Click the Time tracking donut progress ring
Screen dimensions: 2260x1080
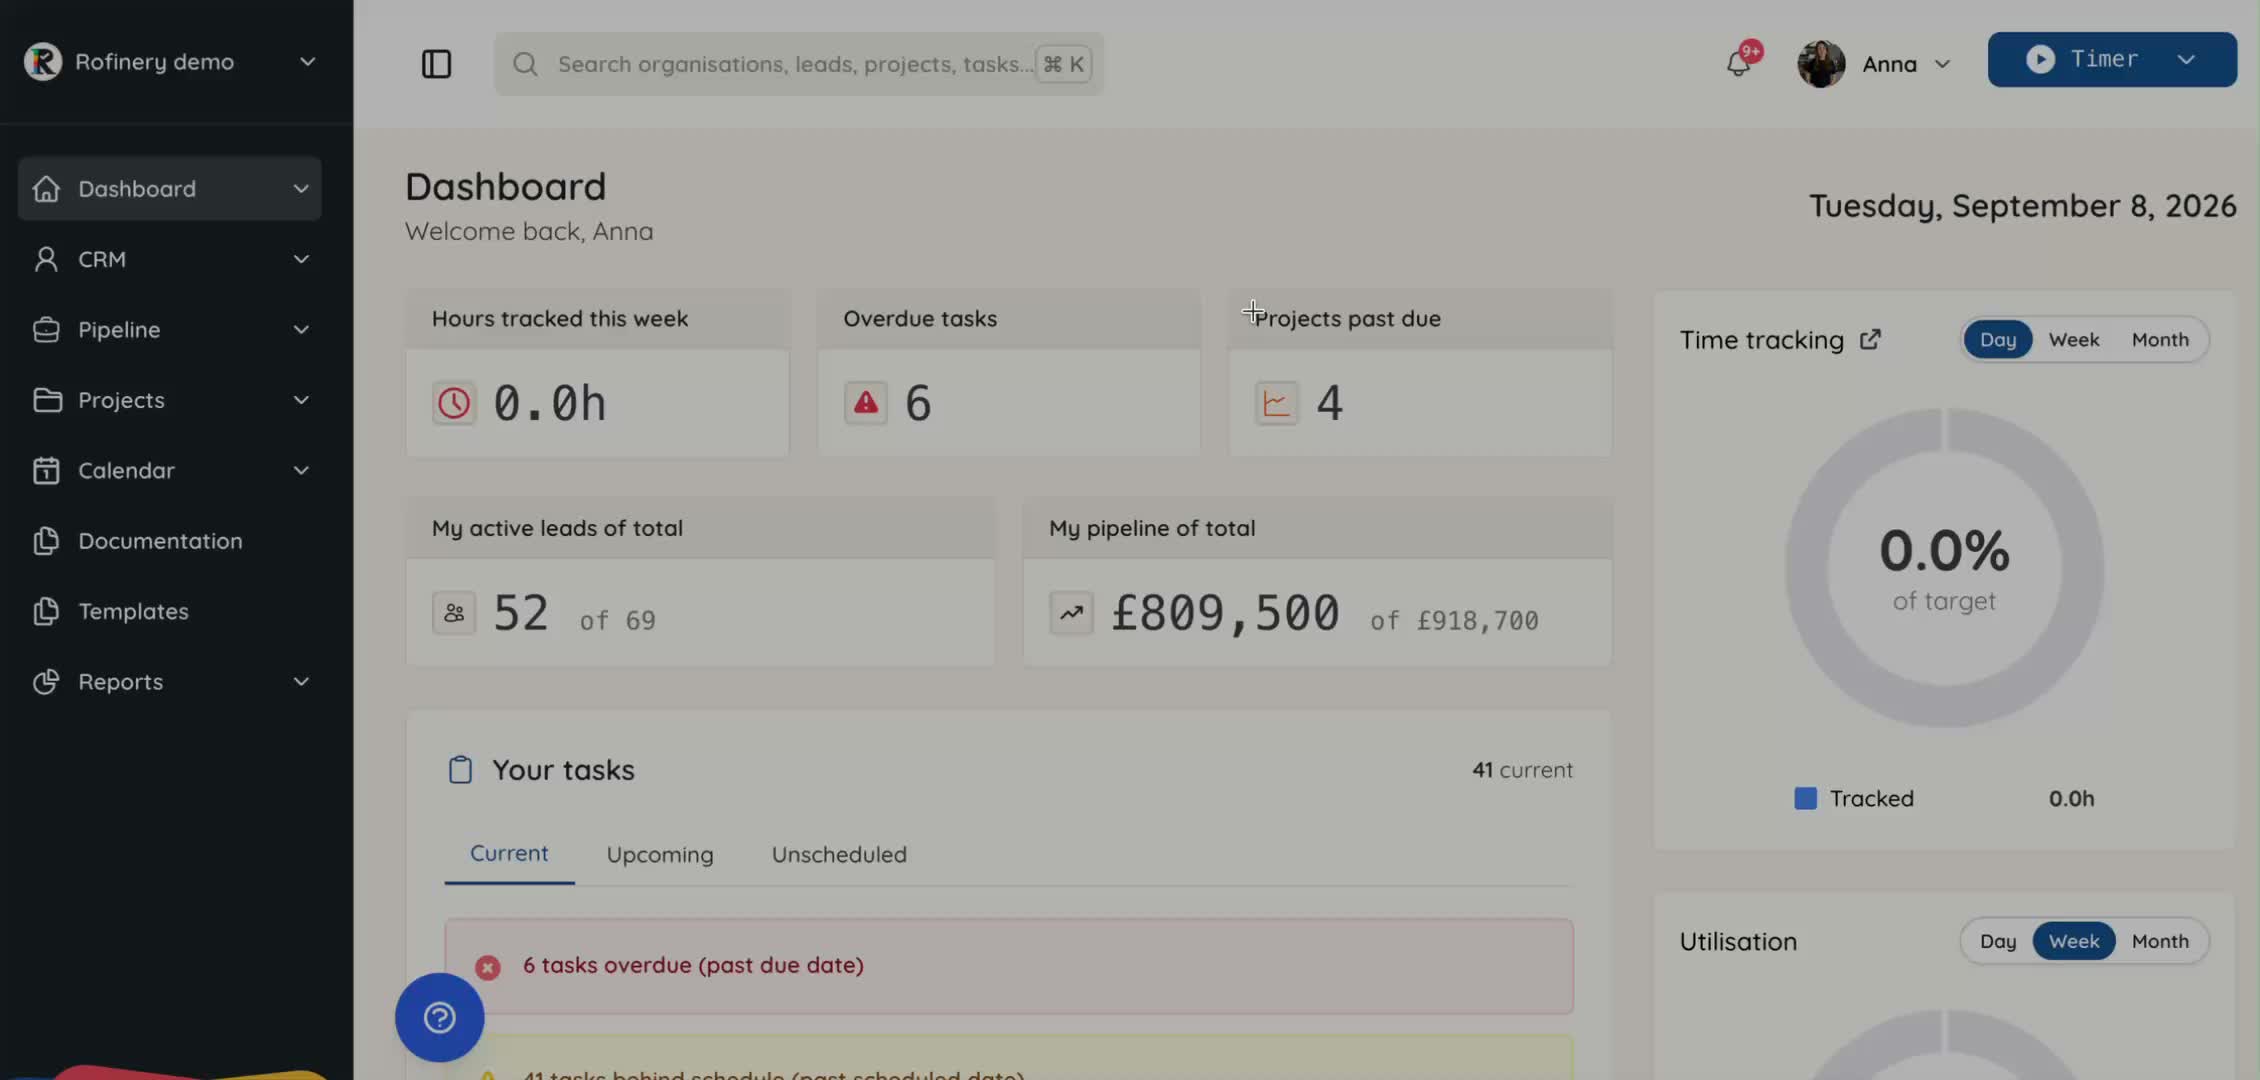click(x=1944, y=568)
